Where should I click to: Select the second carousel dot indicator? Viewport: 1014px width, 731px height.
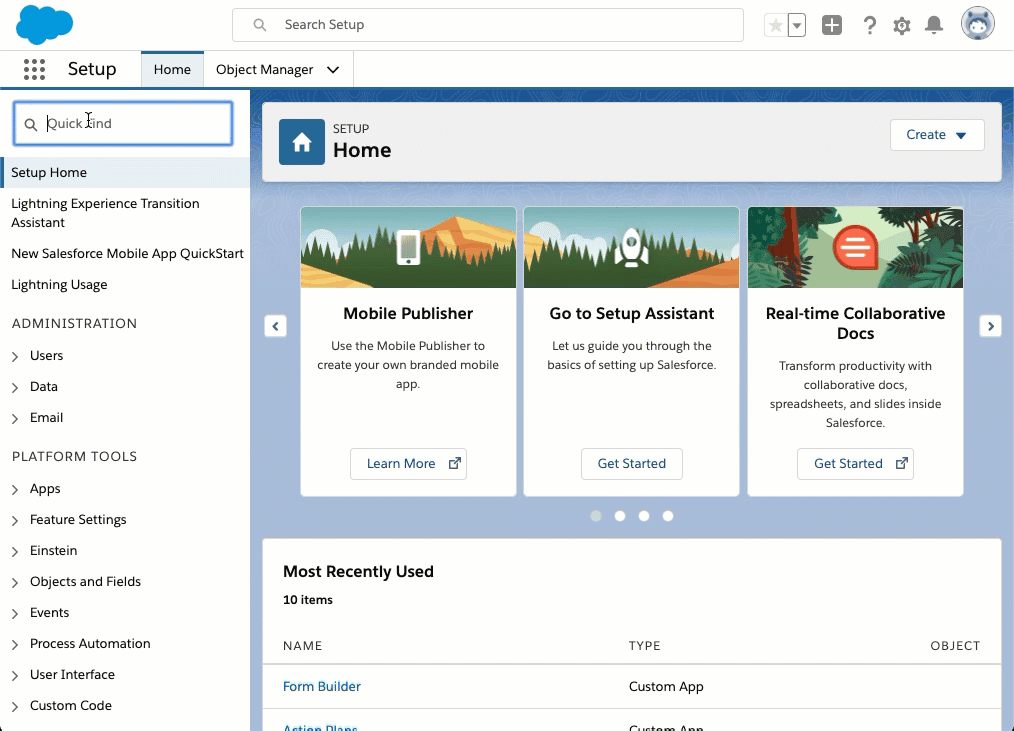(620, 516)
